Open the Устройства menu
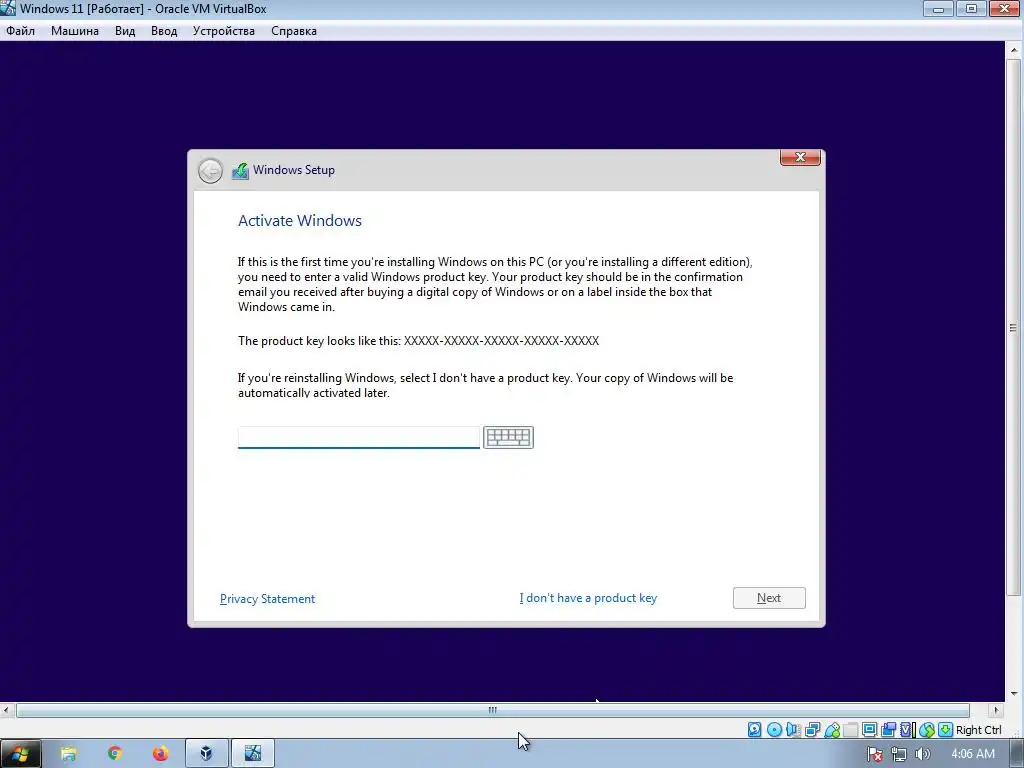This screenshot has height=768, width=1024. (223, 31)
